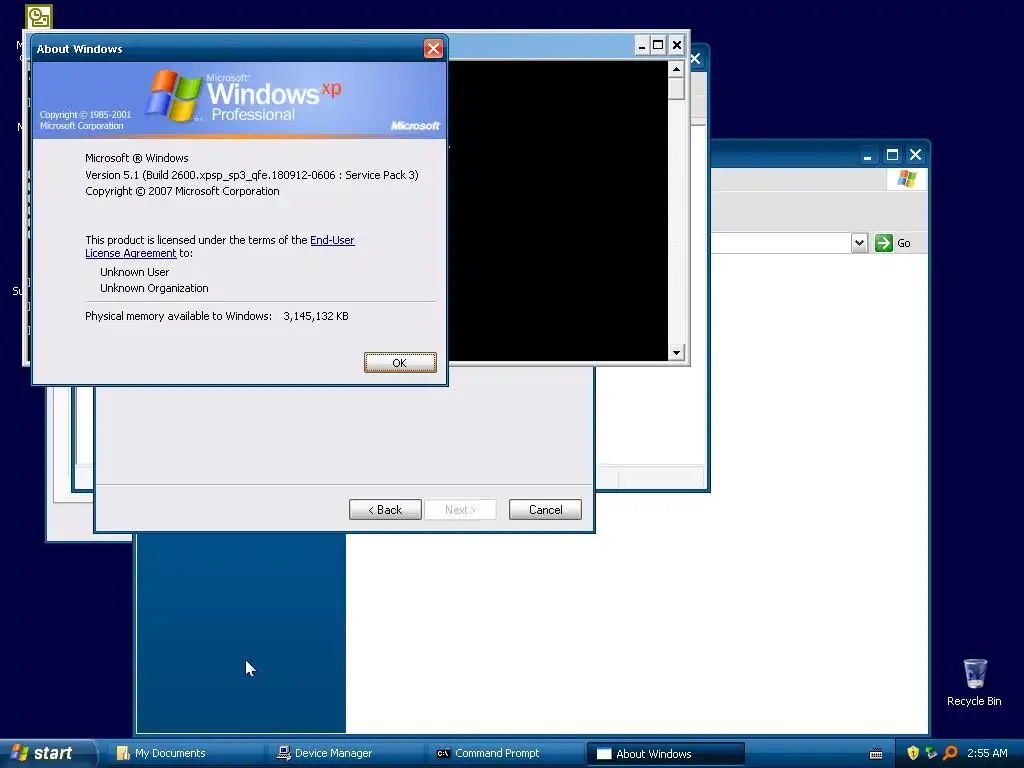Click the Go button in address bar
This screenshot has width=1024, height=768.
tap(893, 243)
